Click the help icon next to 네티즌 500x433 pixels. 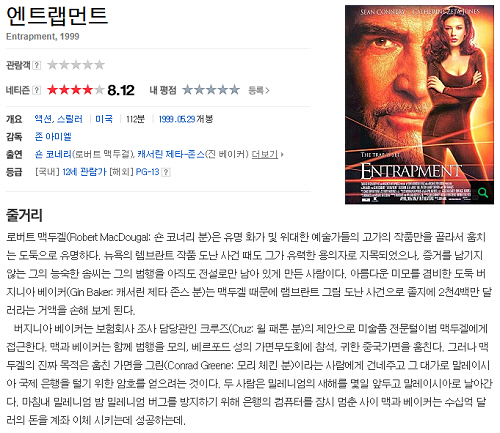37,90
